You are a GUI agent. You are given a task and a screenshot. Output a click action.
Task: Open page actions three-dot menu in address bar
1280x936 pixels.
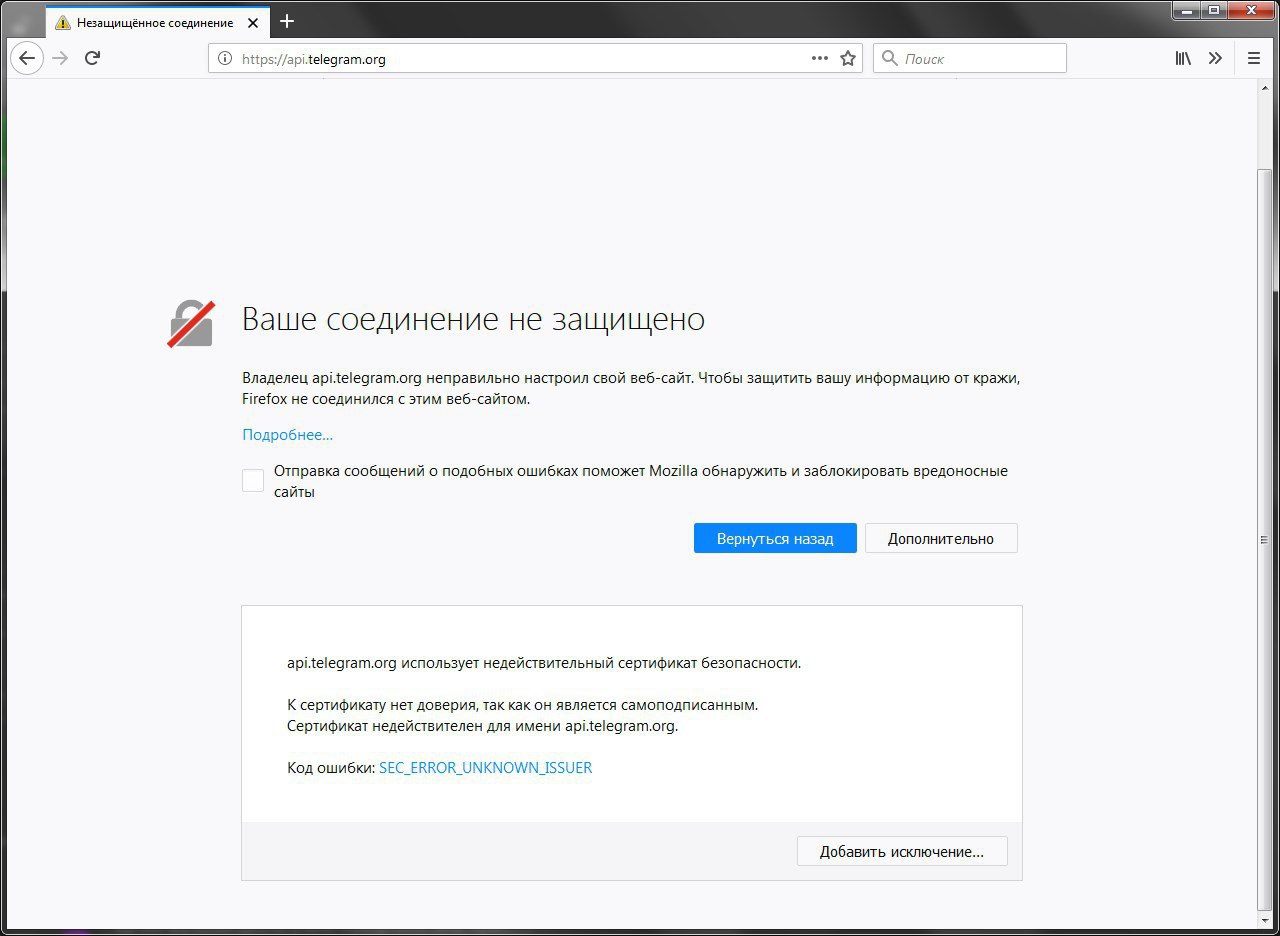[x=820, y=58]
